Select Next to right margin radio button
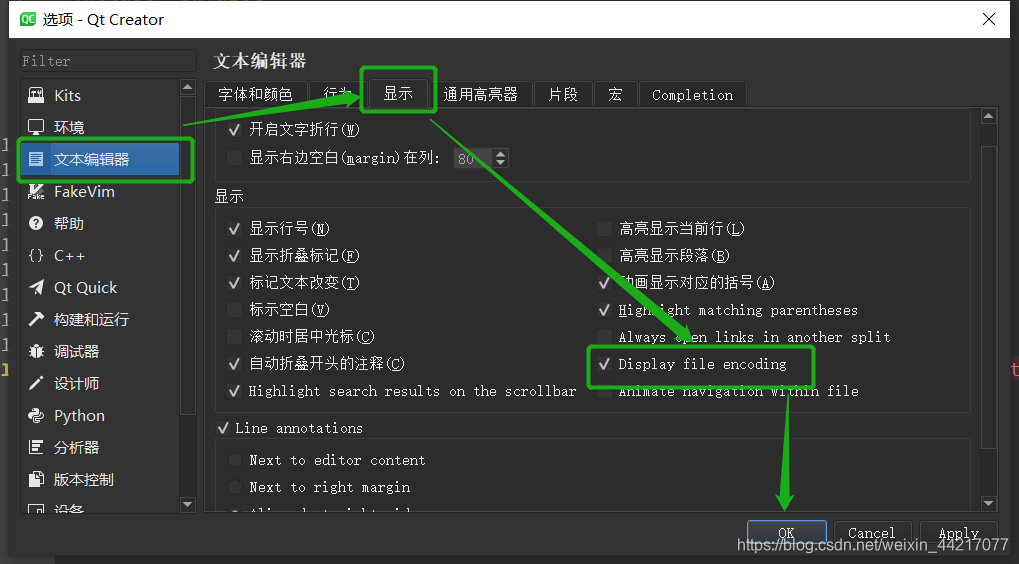Screen dimensions: 1019x564 [235, 487]
